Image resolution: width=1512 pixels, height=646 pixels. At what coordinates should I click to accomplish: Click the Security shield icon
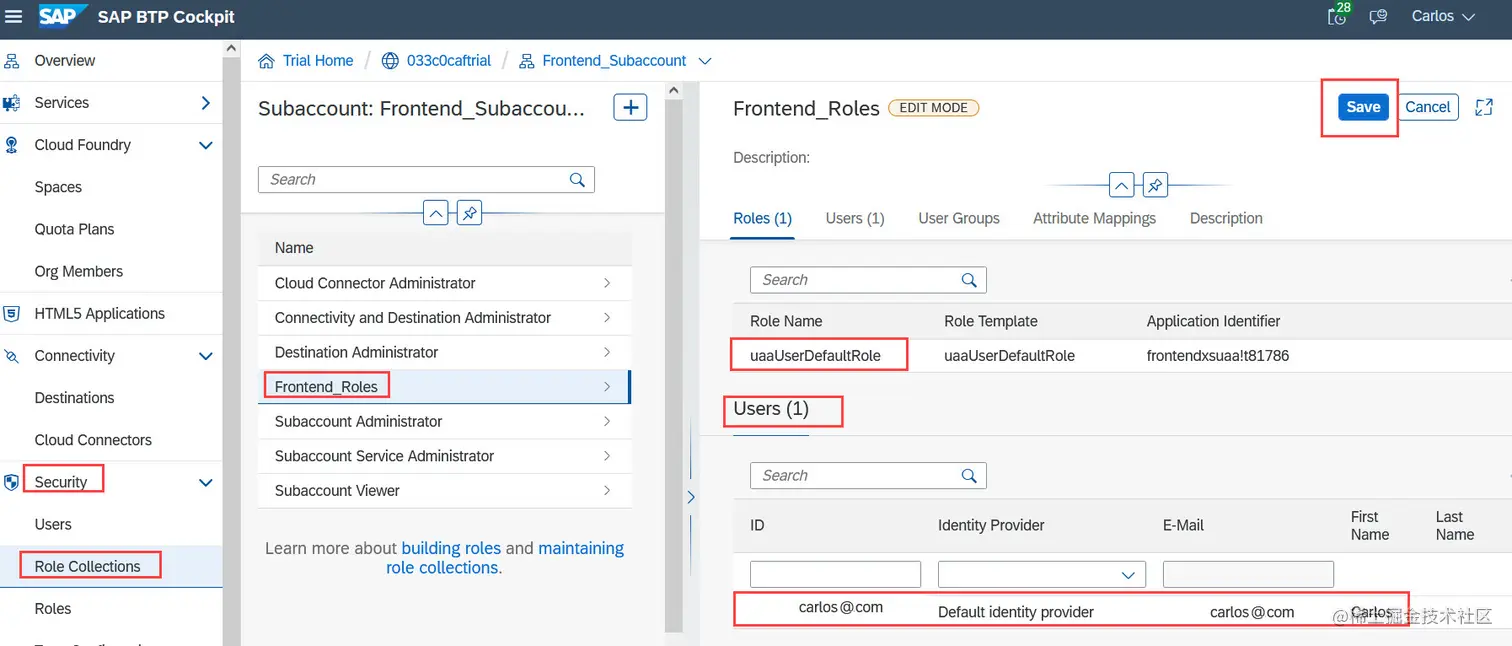click(x=12, y=482)
